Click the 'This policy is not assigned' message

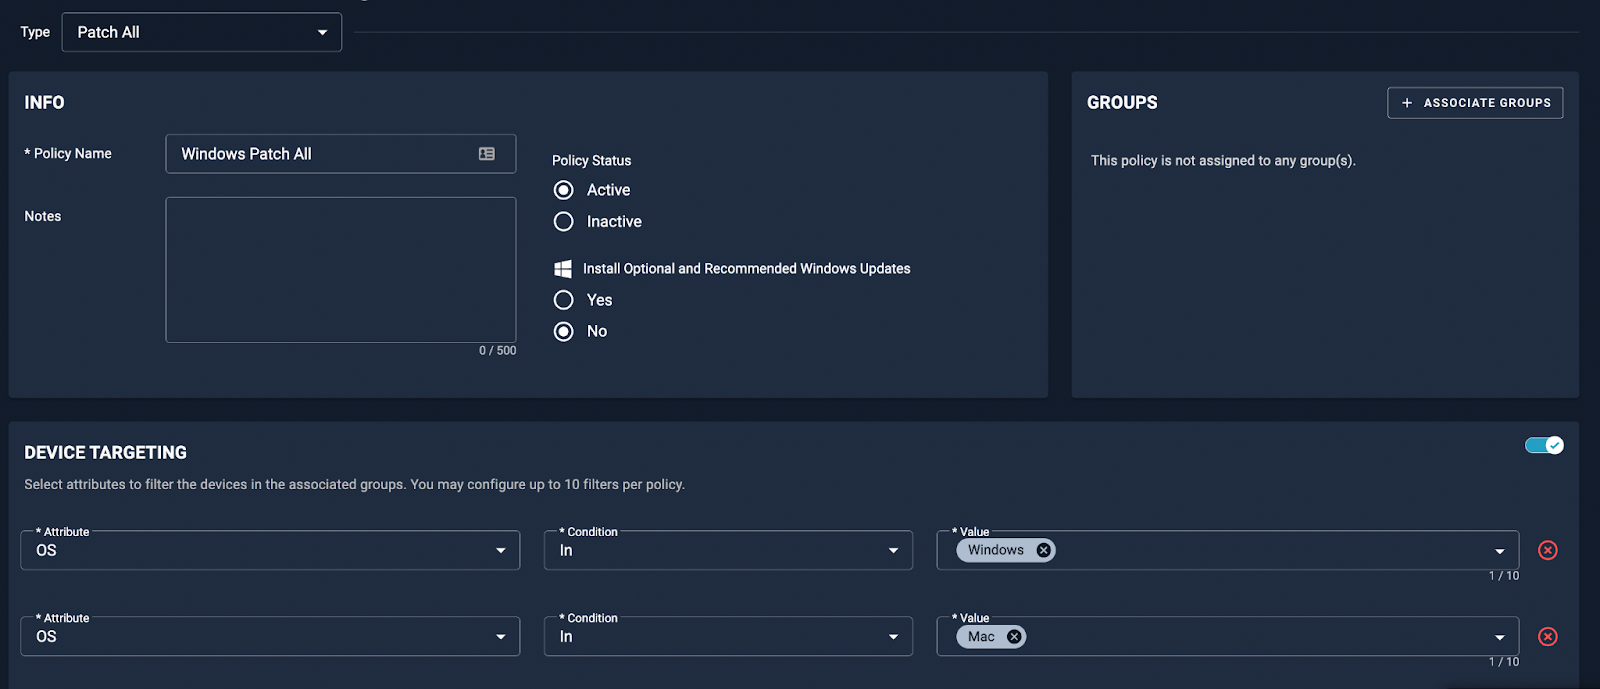(x=1223, y=160)
